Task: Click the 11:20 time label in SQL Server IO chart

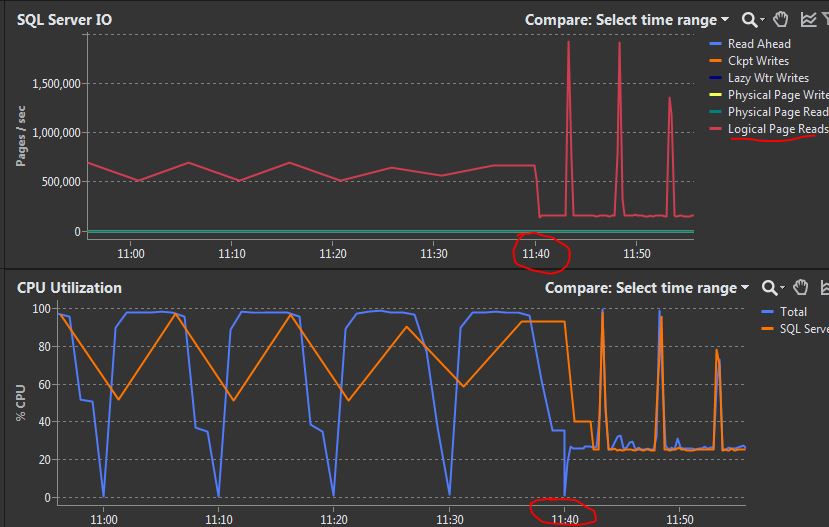Action: click(333, 254)
